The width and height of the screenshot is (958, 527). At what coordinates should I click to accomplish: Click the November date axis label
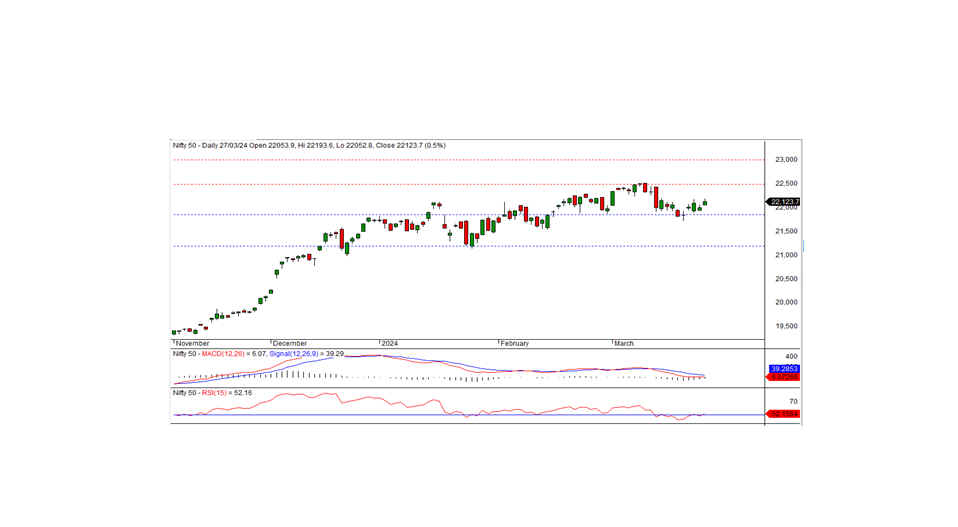(192, 344)
